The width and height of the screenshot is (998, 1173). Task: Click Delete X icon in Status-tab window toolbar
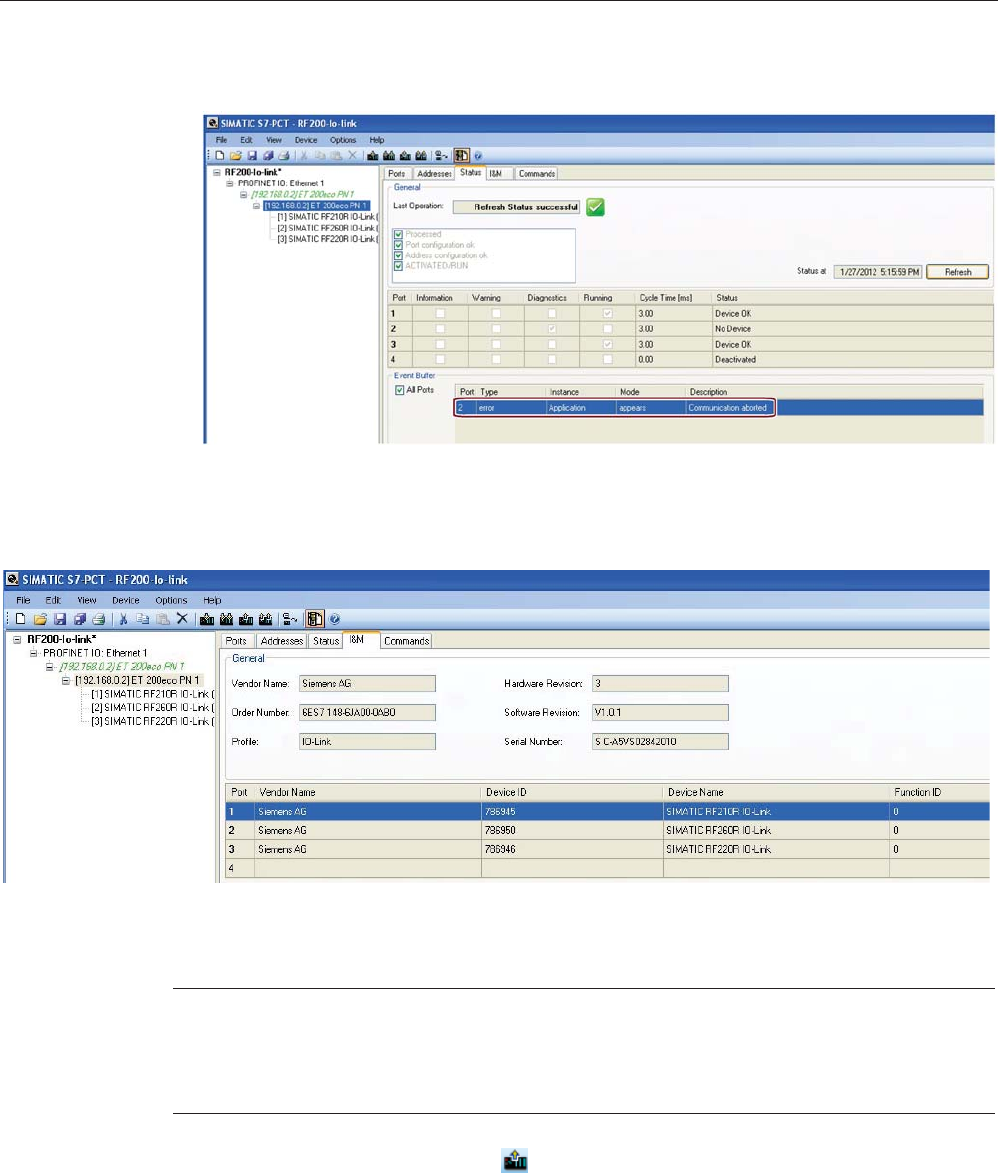(352, 156)
